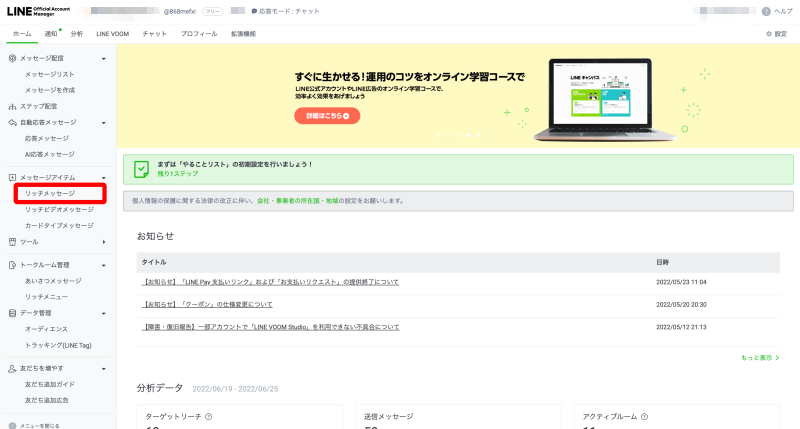Image resolution: width=800 pixels, height=429 pixels.
Task: Open もっと表示 link under notices
Action: [760, 357]
